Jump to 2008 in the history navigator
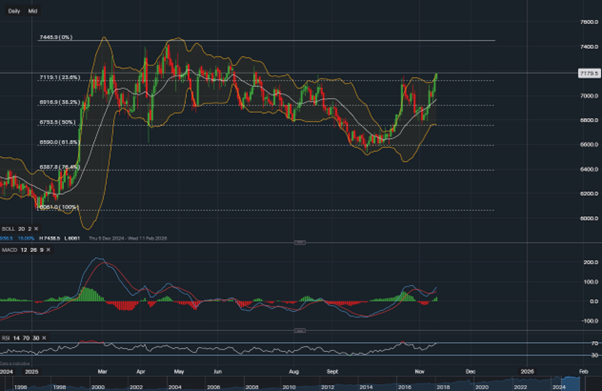The height and width of the screenshot is (391, 602). click(x=252, y=387)
